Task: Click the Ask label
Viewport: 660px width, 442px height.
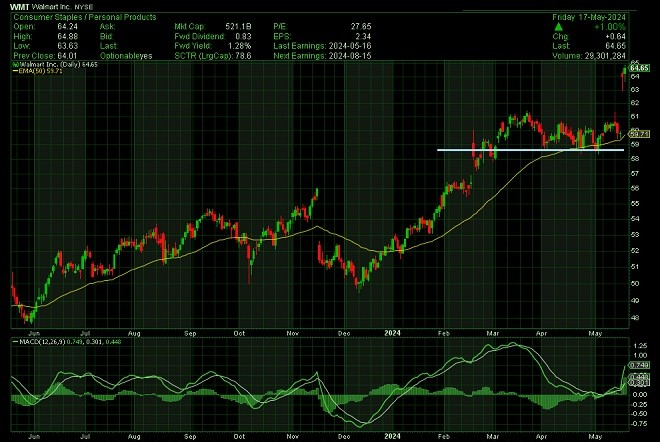Action: click(107, 27)
